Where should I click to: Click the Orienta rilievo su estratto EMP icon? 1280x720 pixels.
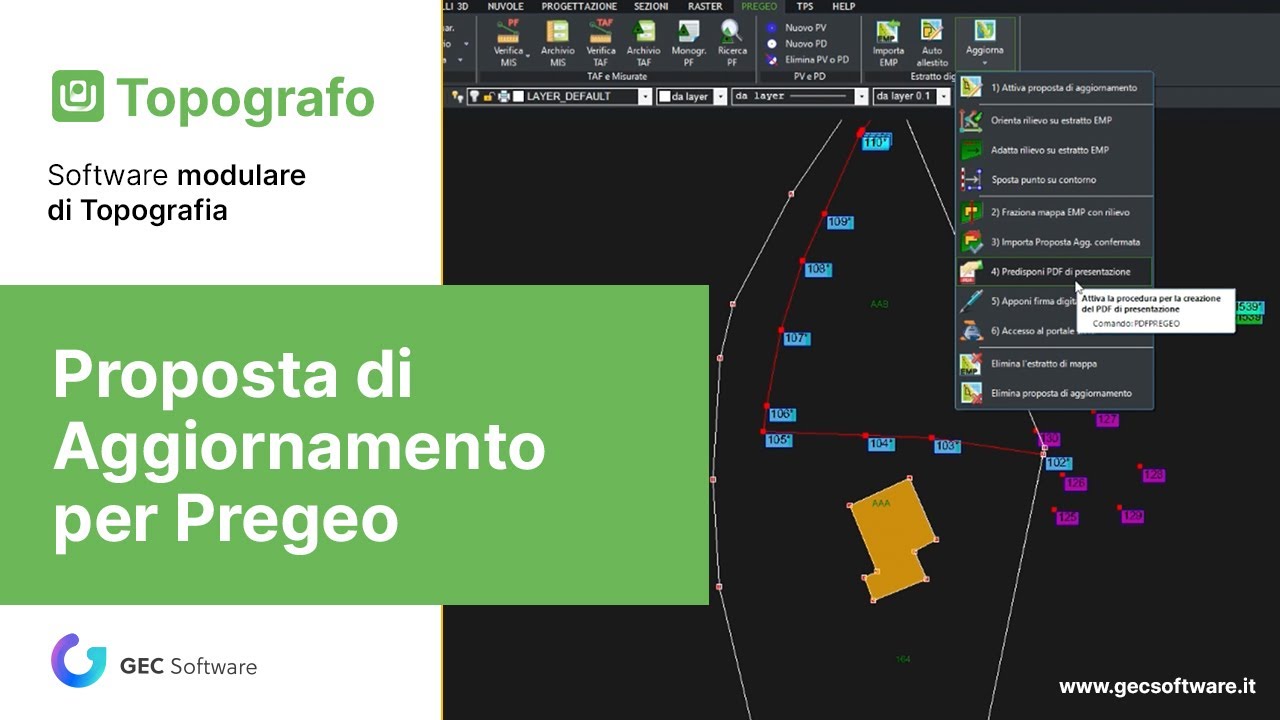[x=971, y=120]
